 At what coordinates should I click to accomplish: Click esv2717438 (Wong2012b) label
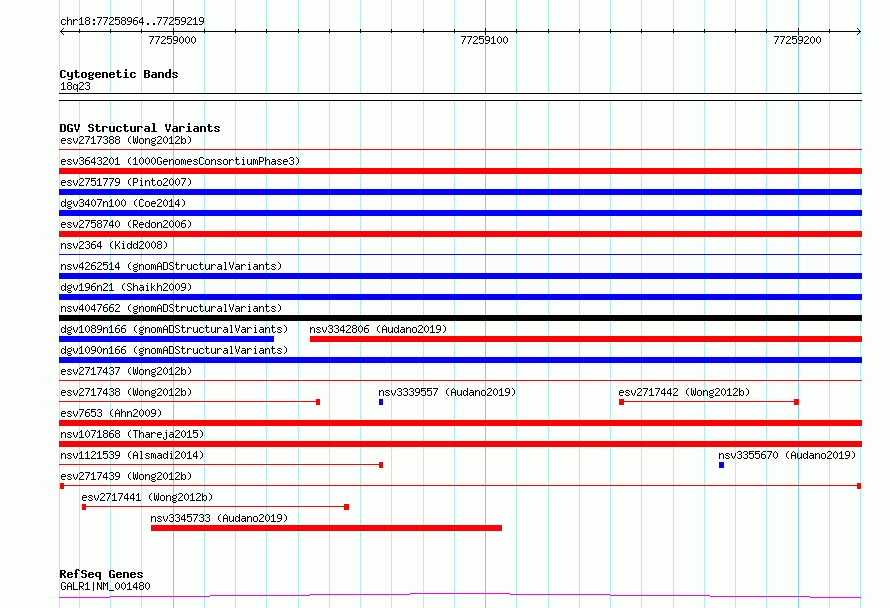tap(126, 392)
